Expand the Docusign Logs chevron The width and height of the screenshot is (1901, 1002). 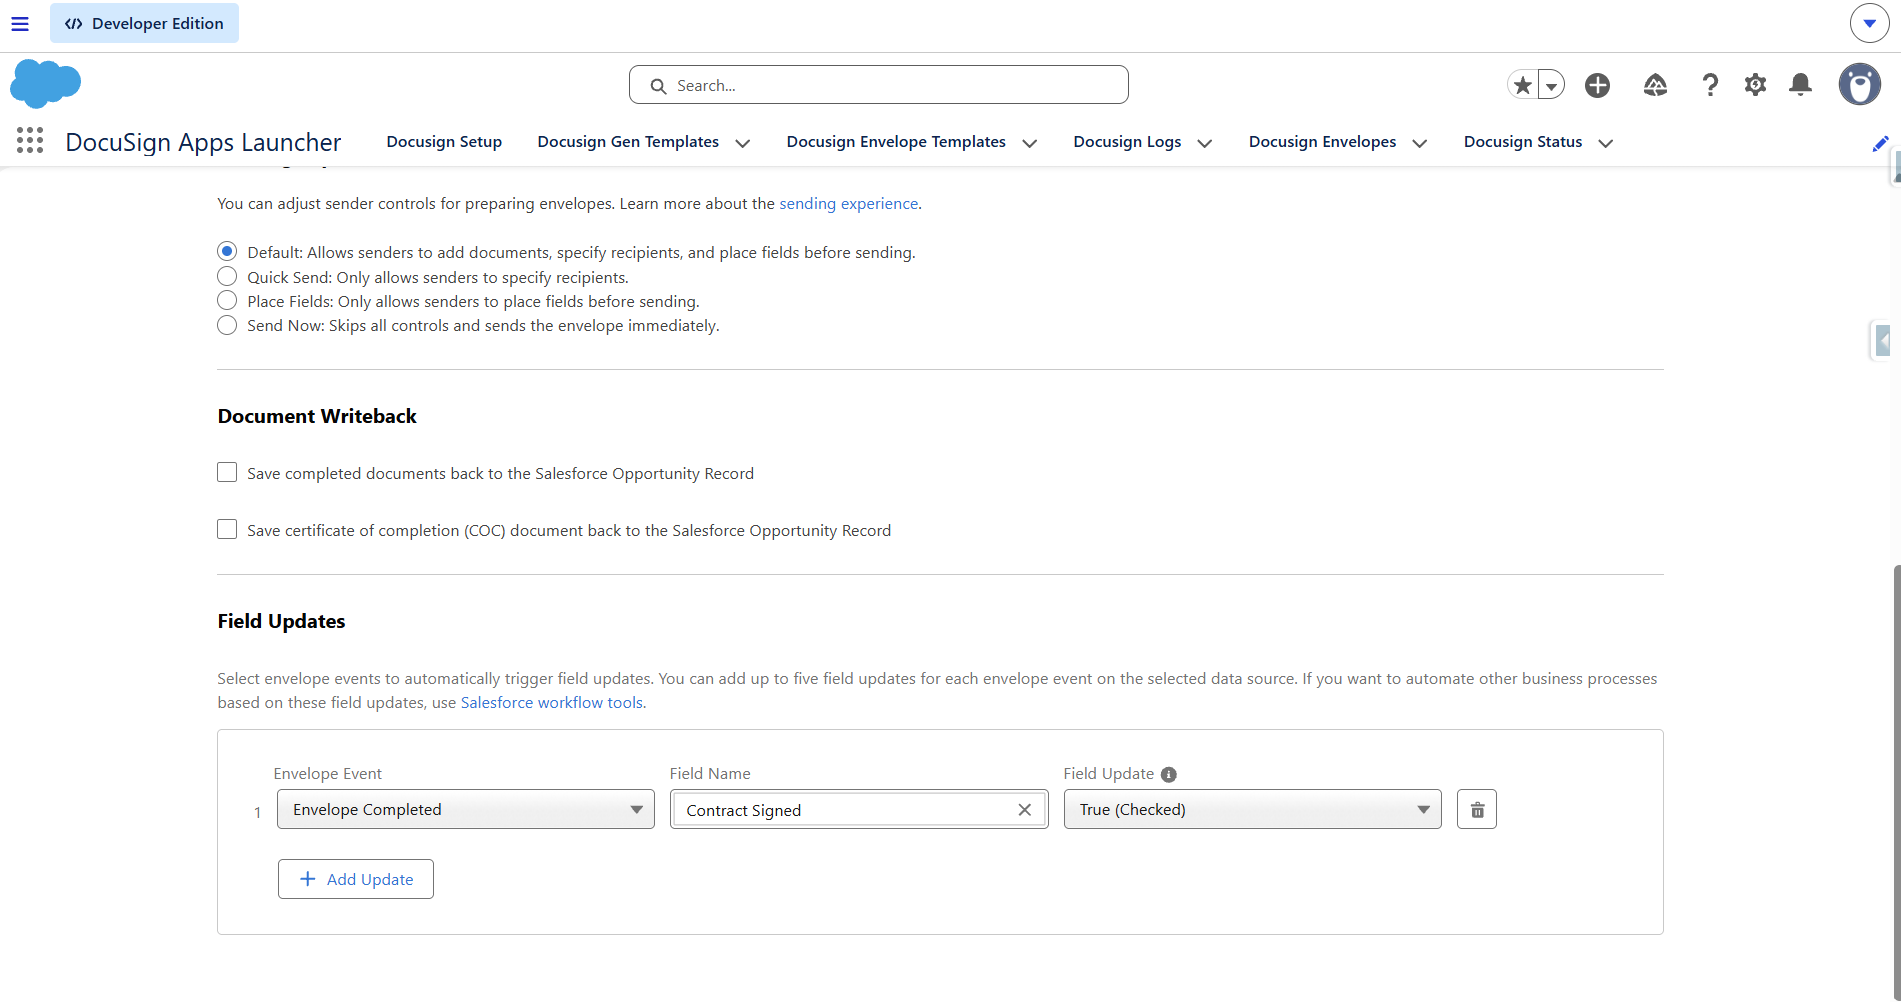click(x=1205, y=143)
